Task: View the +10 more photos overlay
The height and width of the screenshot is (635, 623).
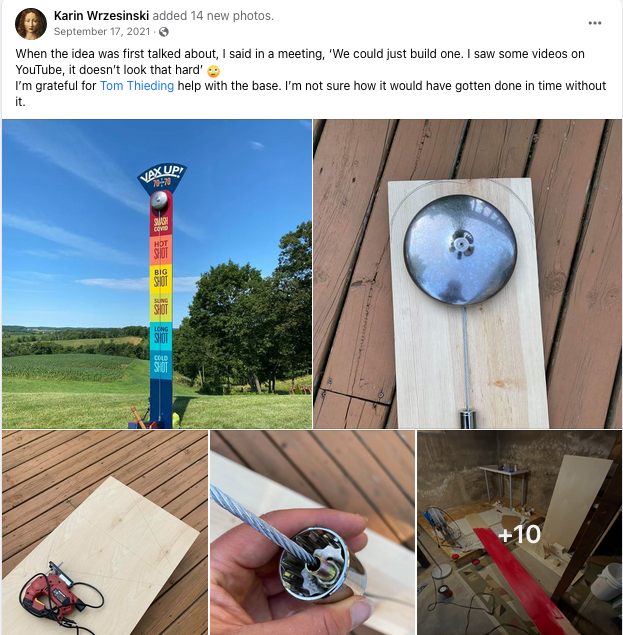Action: click(x=519, y=533)
